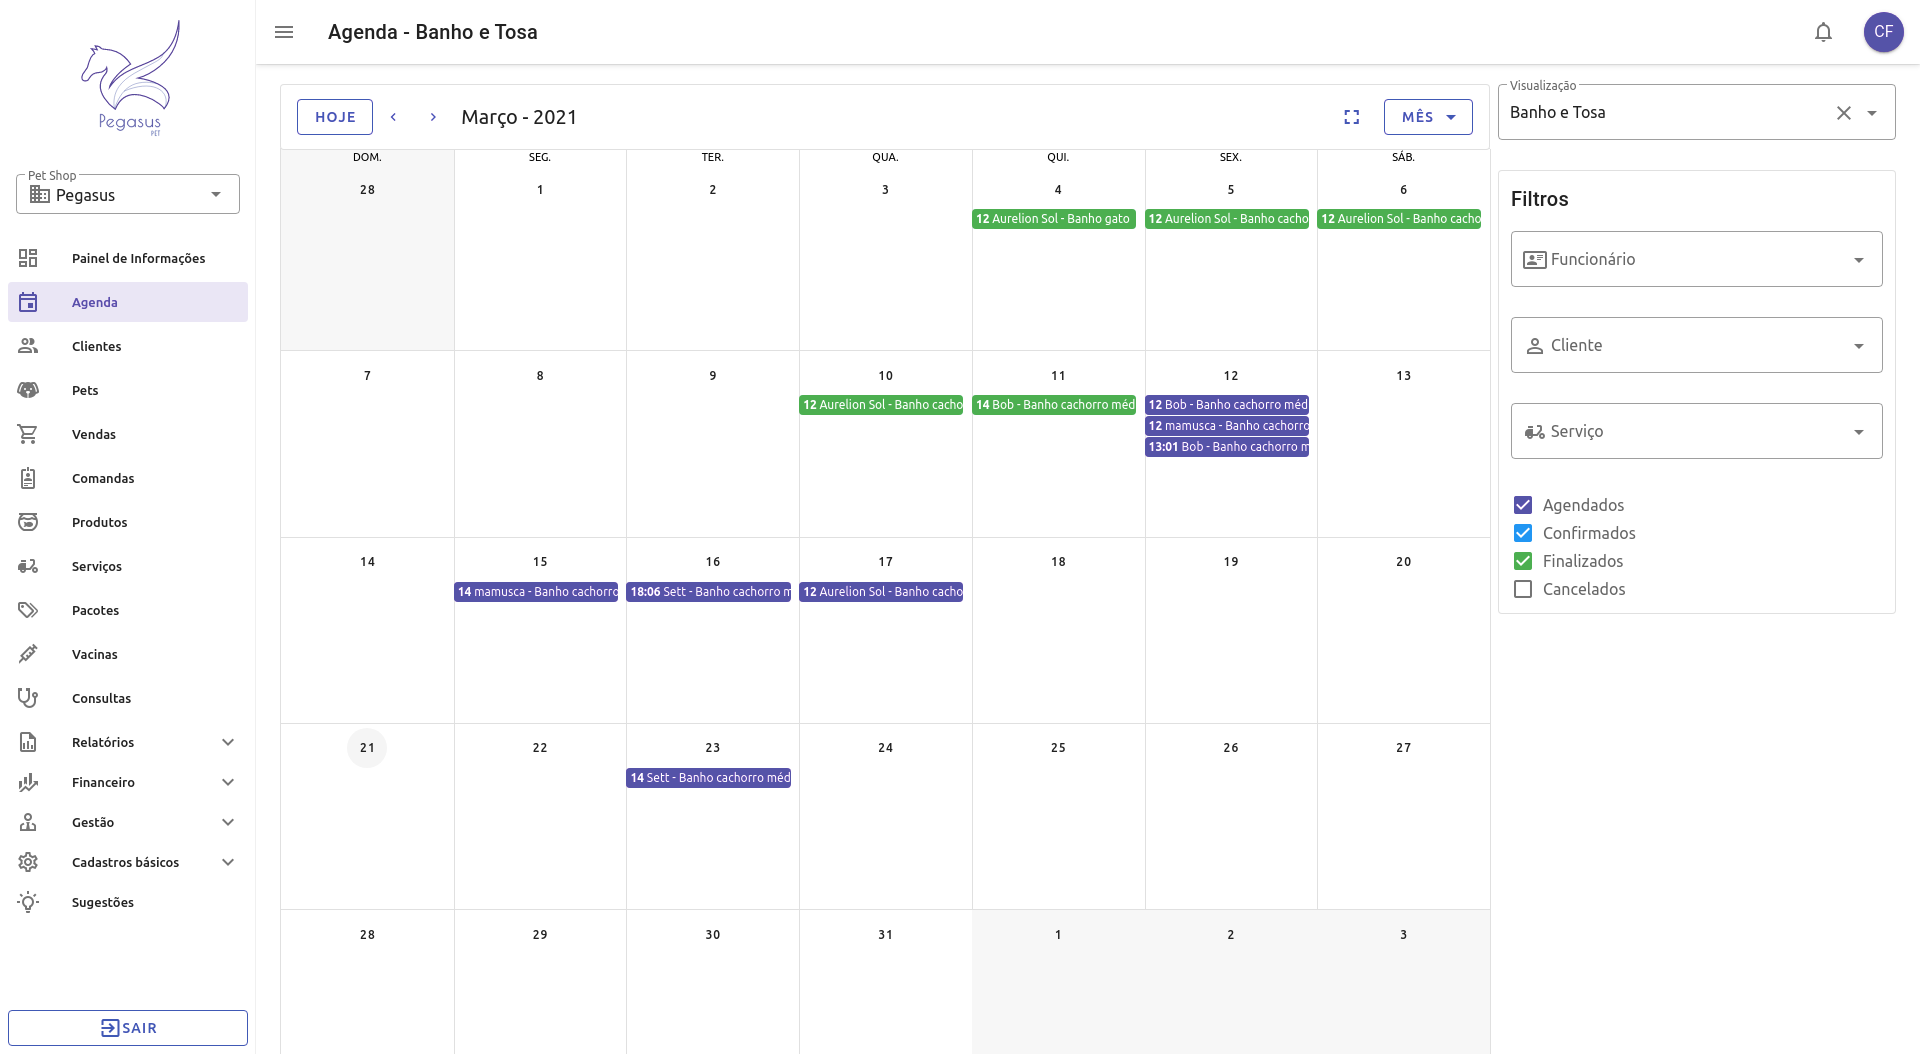Click the Cadastros básicos gear icon

(28, 862)
